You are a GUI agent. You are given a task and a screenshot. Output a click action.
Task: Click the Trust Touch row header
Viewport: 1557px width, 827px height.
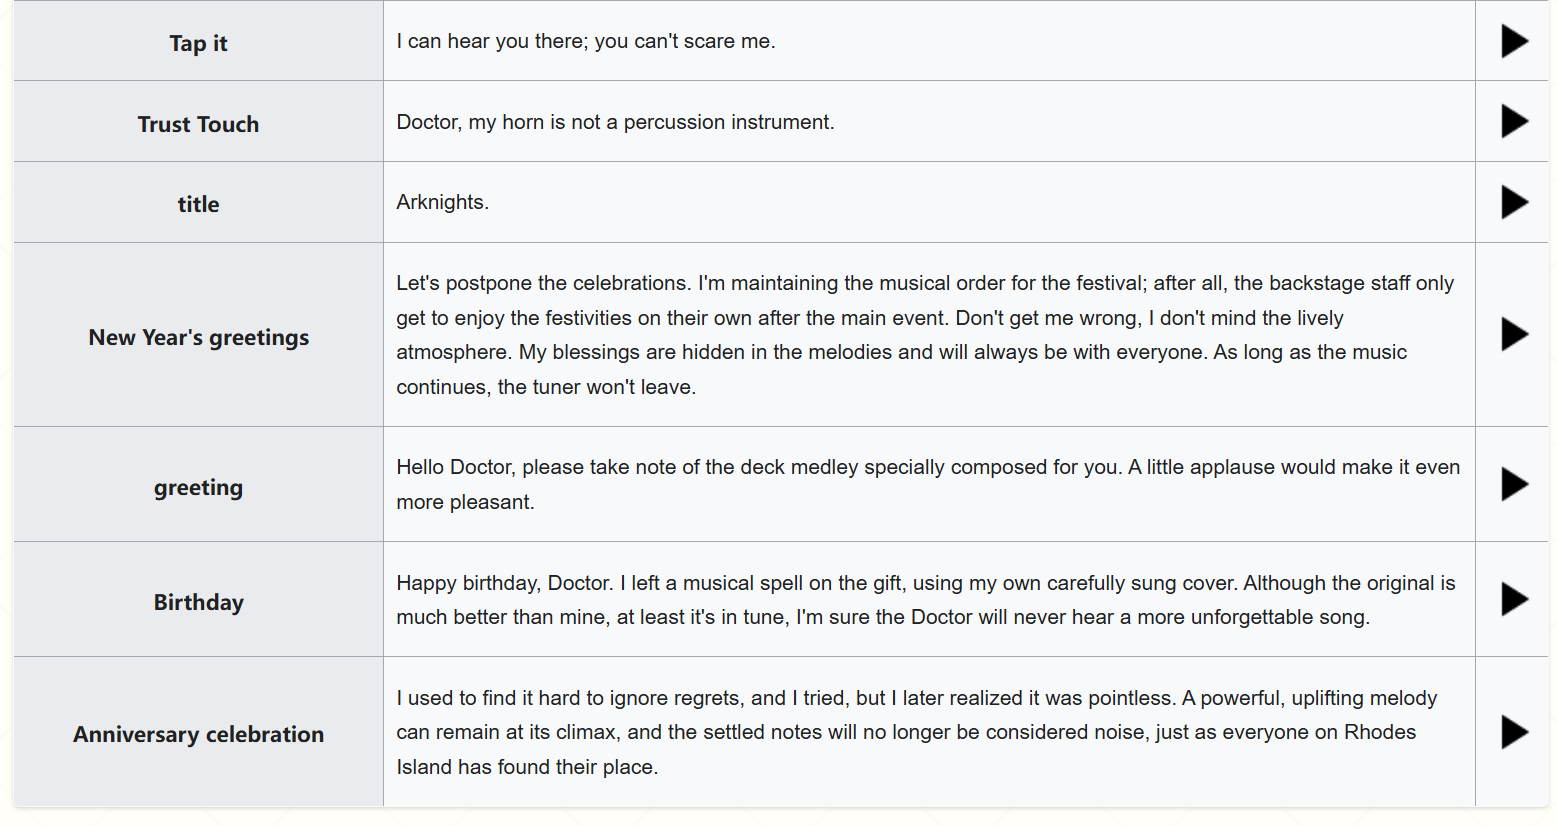coord(198,124)
